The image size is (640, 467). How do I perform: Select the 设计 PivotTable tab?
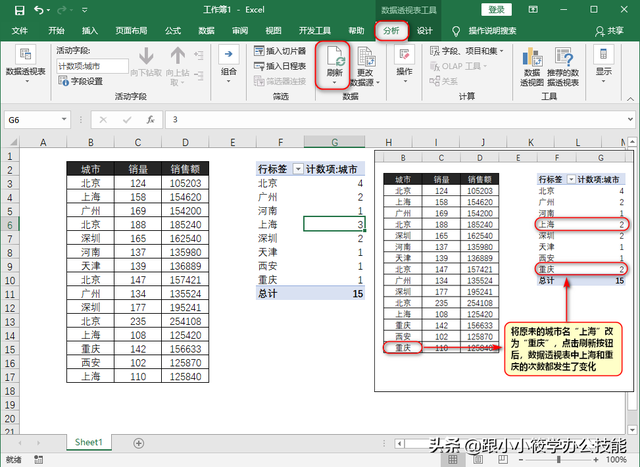(x=424, y=31)
